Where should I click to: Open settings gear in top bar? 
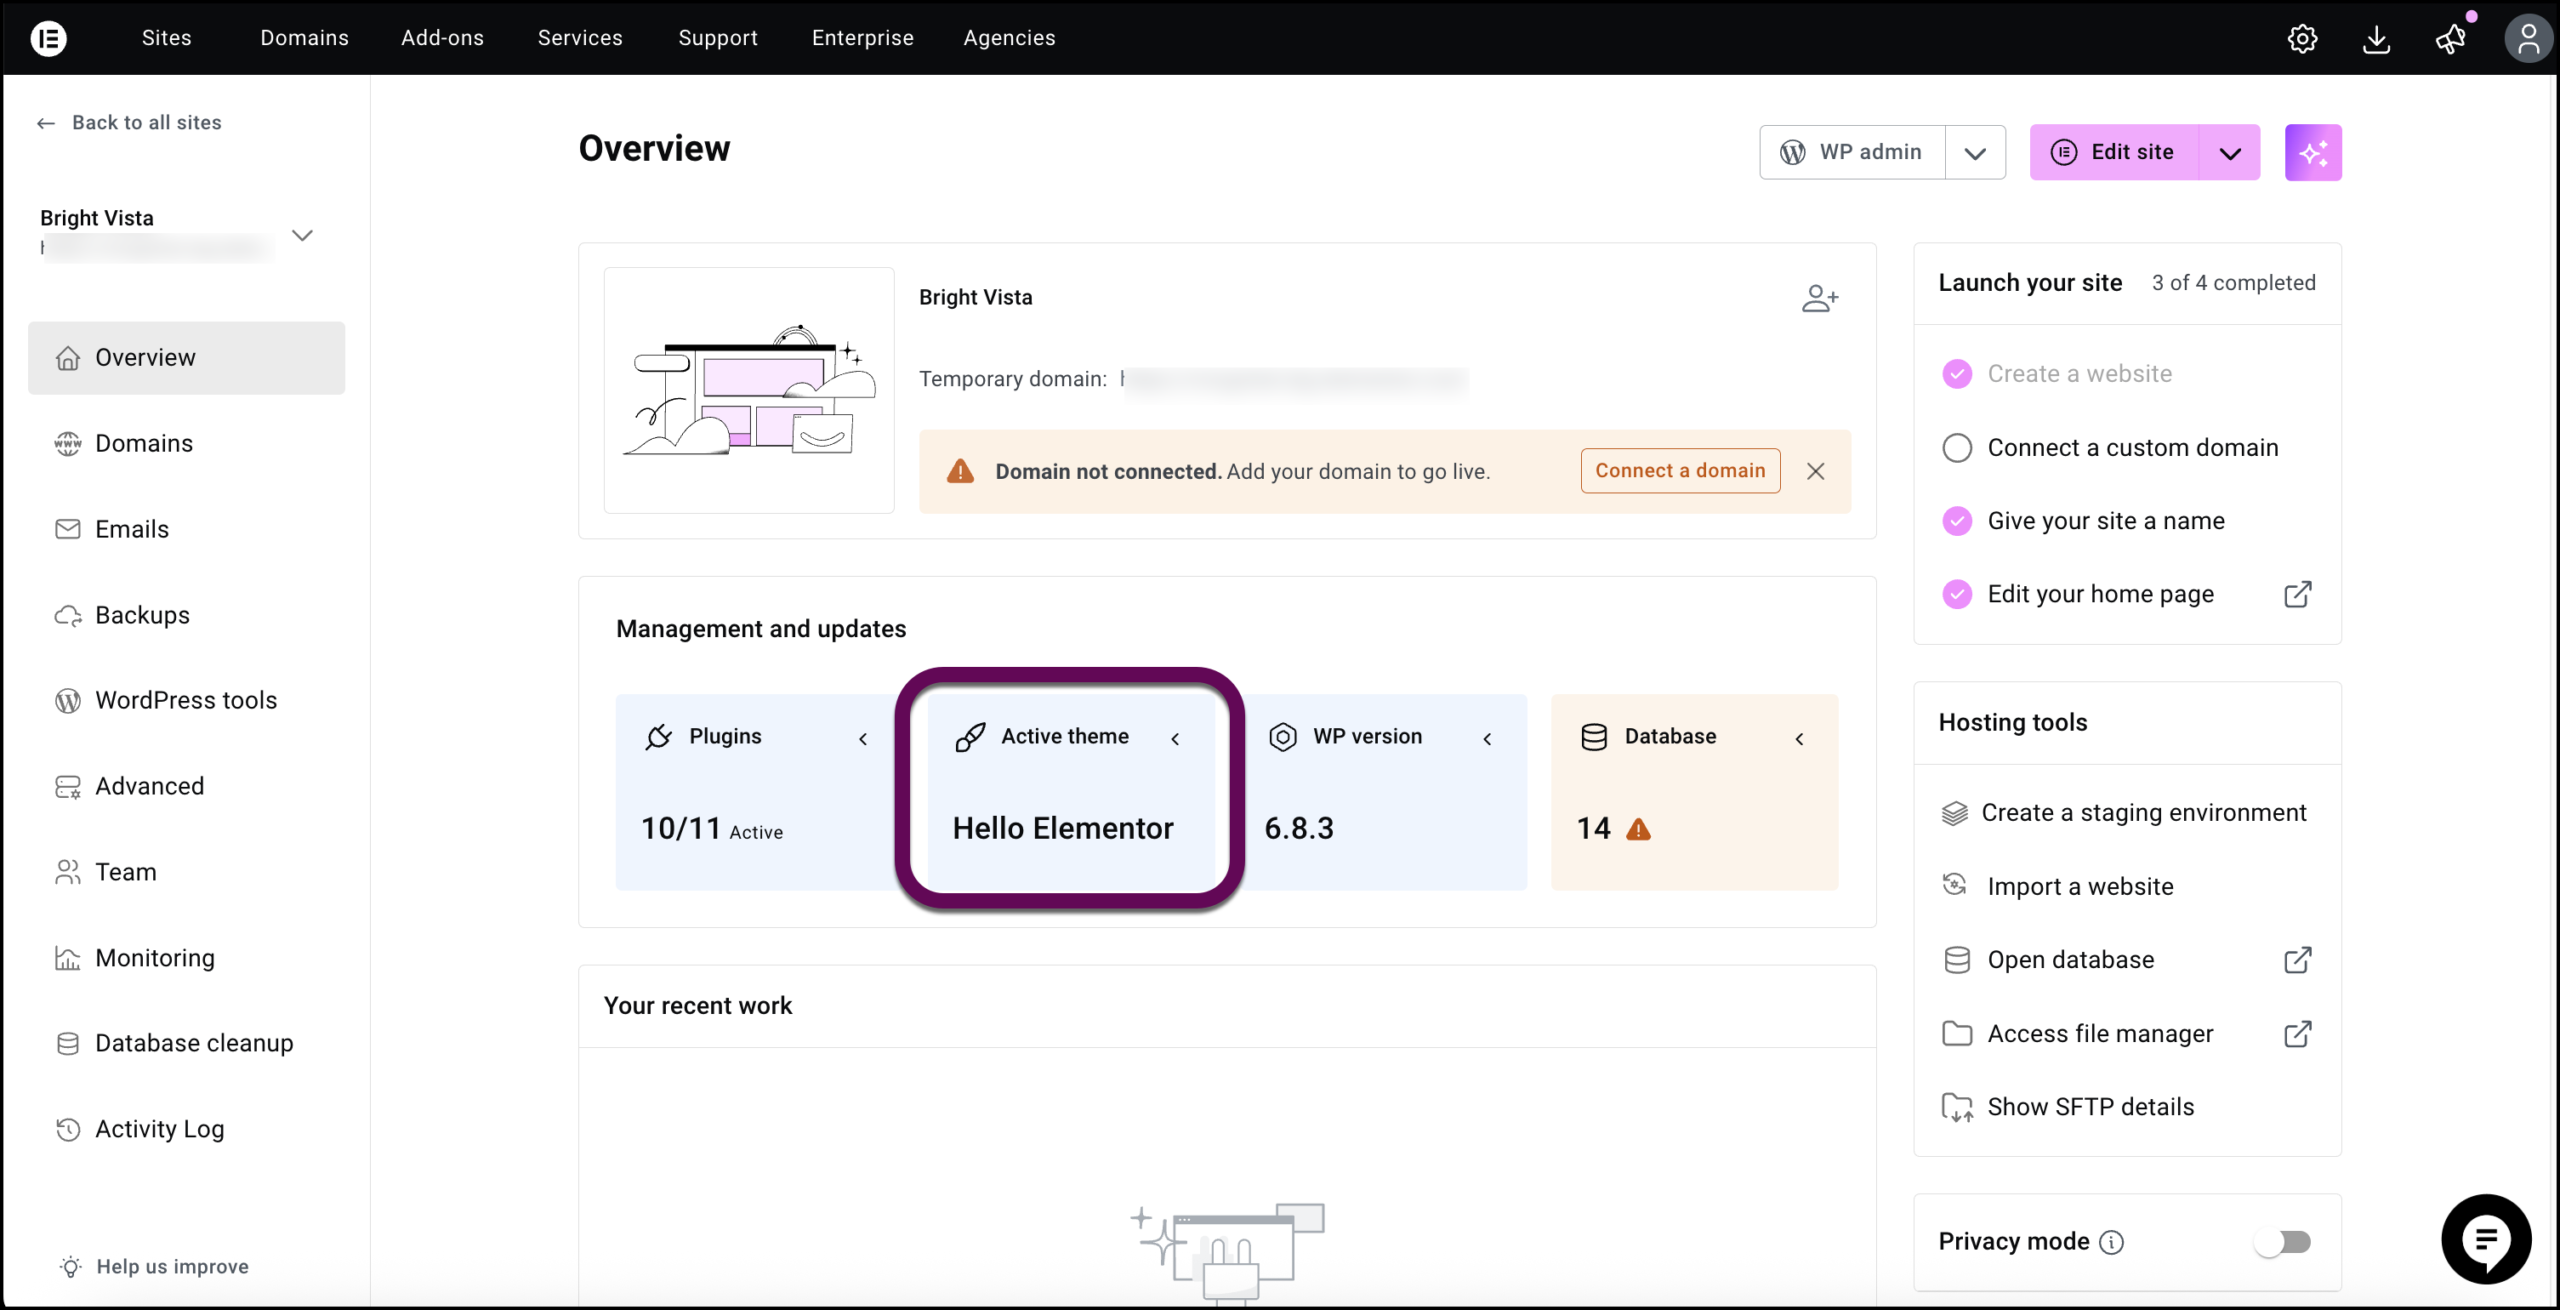tap(2302, 39)
